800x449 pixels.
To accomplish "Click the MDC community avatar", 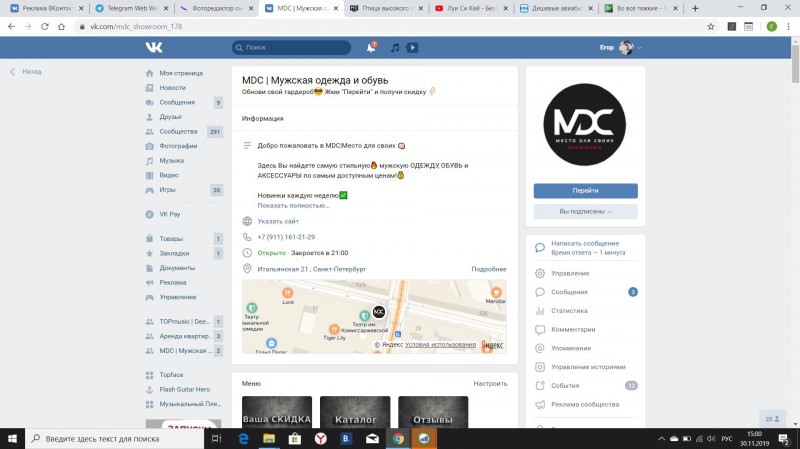I will [585, 124].
